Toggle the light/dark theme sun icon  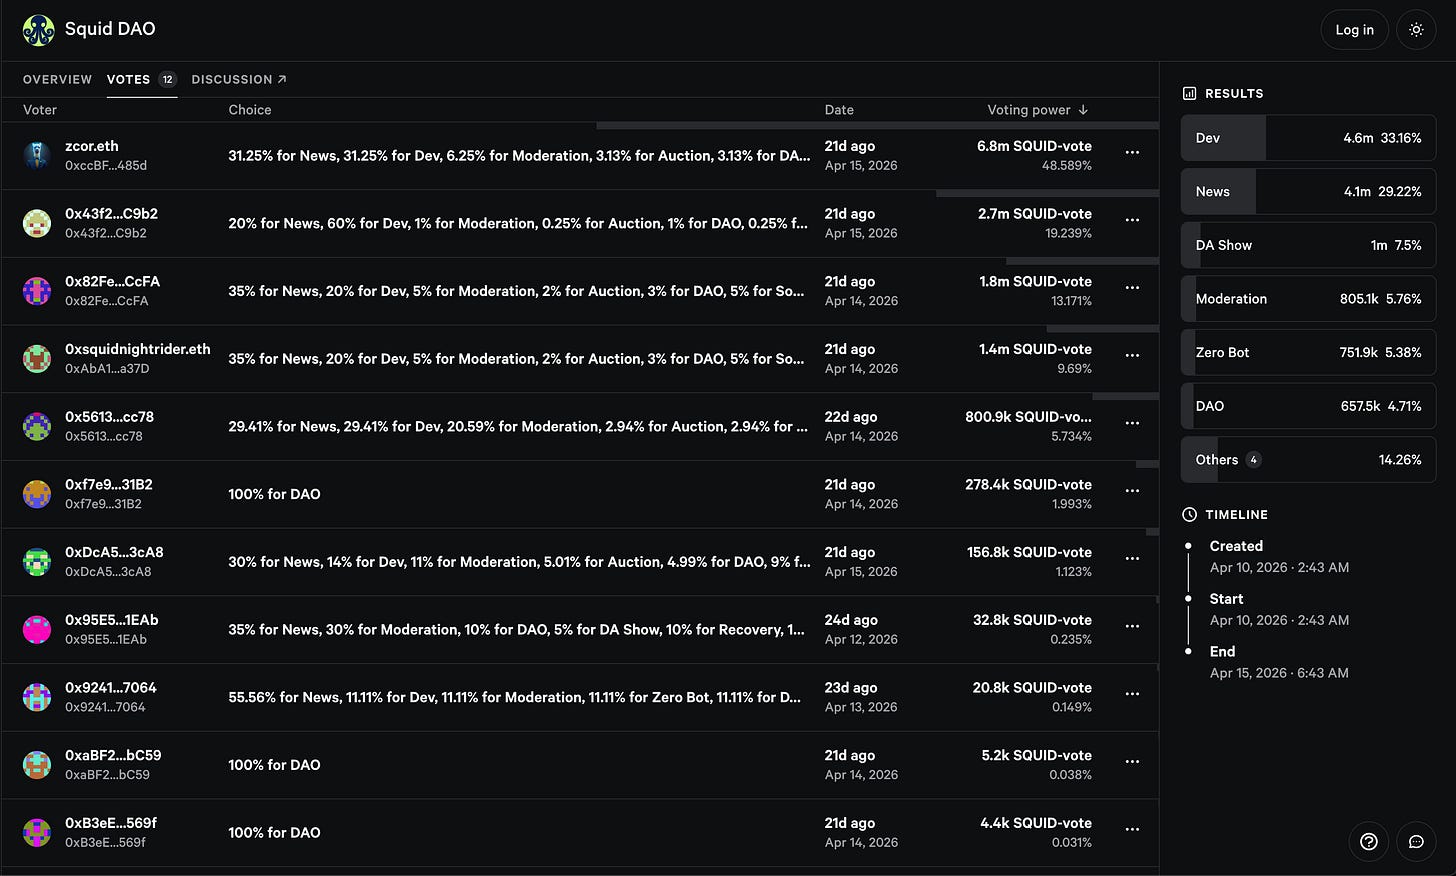click(1416, 30)
